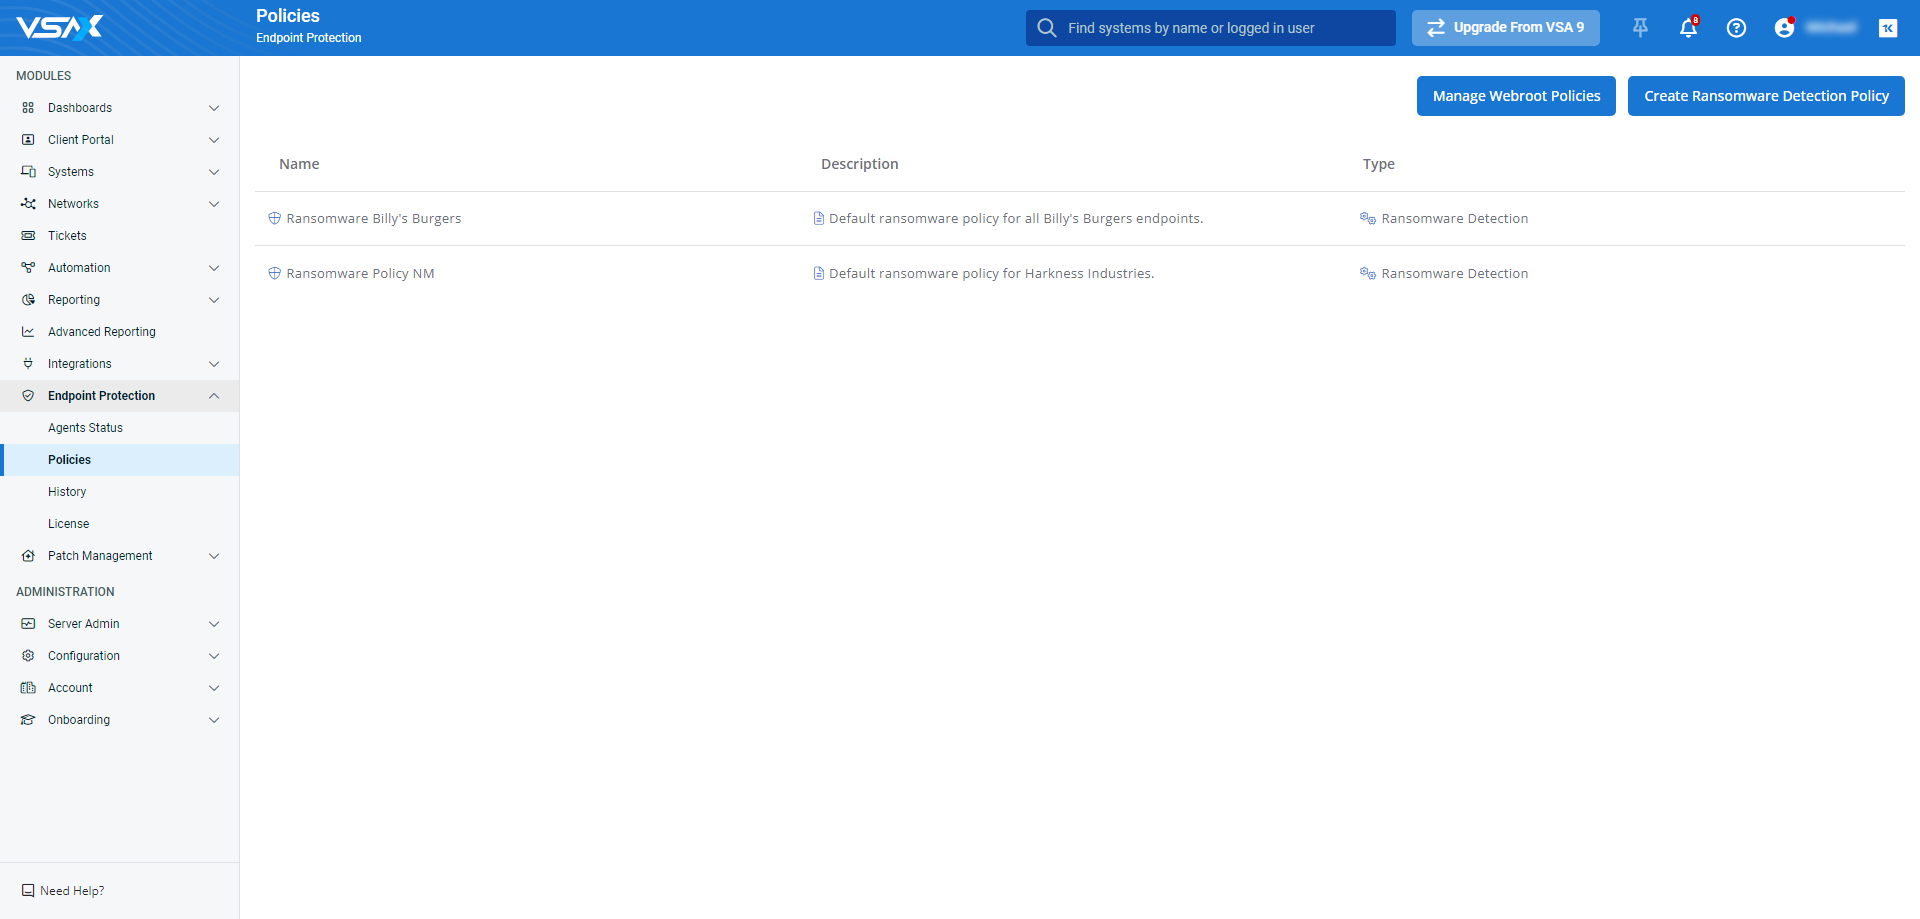The height and width of the screenshot is (919, 1920).
Task: Expand the Configuration section
Action: pyautogui.click(x=214, y=656)
